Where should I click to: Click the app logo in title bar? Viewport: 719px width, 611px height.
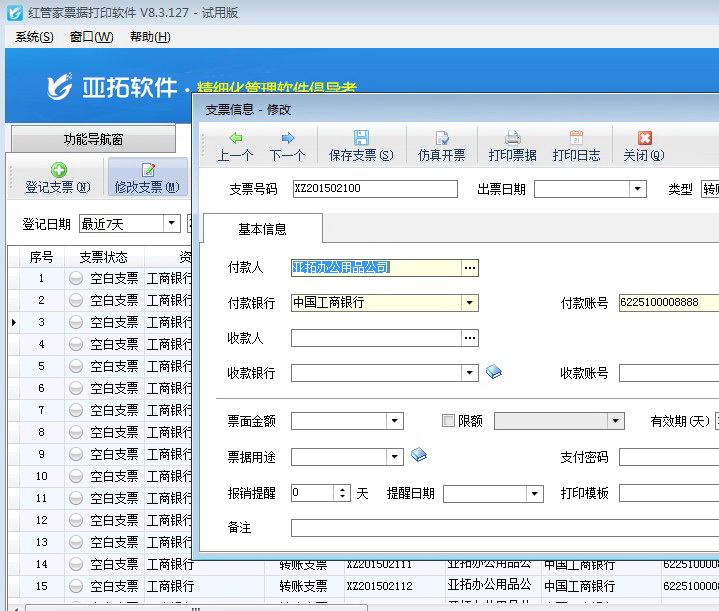click(15, 12)
